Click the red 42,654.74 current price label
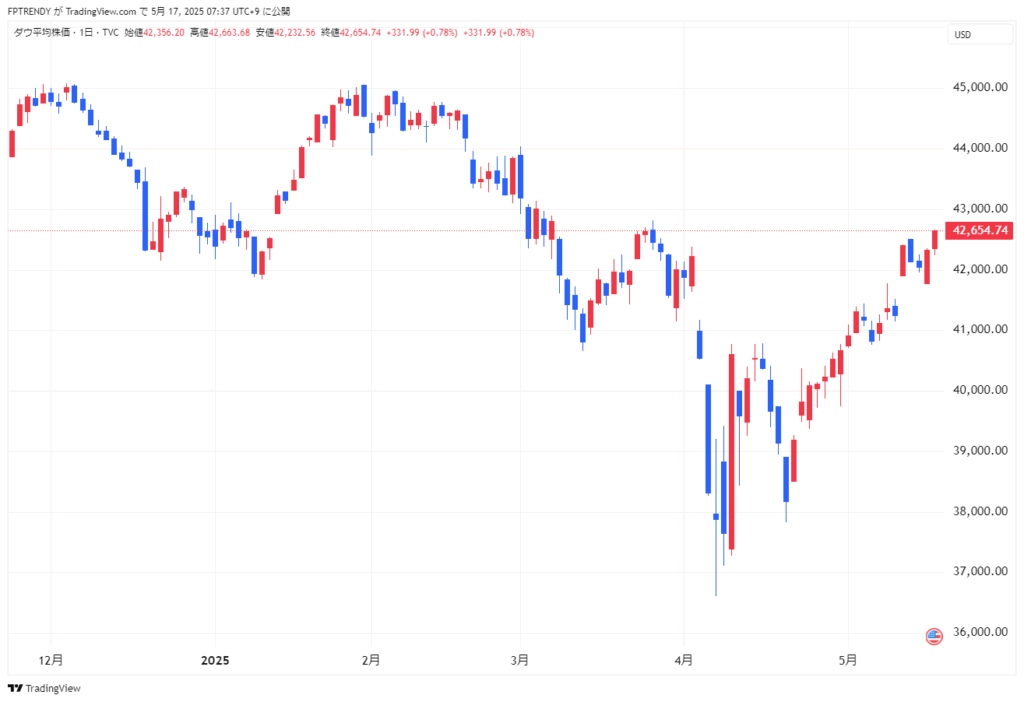 [981, 231]
